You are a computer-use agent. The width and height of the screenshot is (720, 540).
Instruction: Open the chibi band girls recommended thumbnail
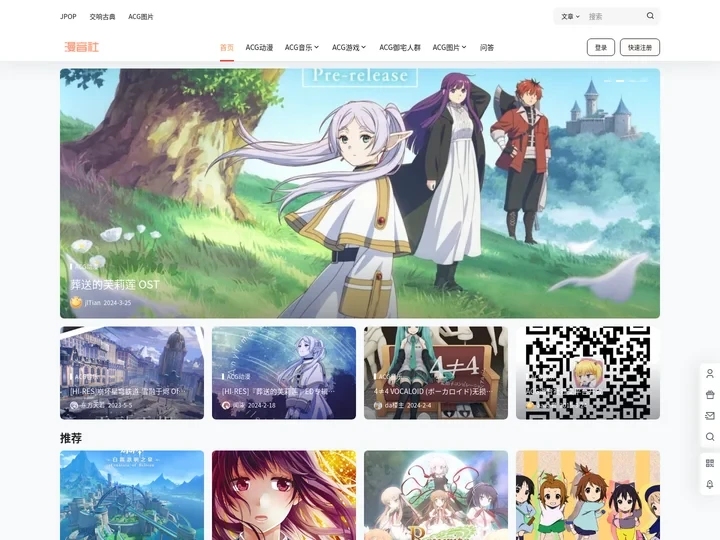point(588,495)
